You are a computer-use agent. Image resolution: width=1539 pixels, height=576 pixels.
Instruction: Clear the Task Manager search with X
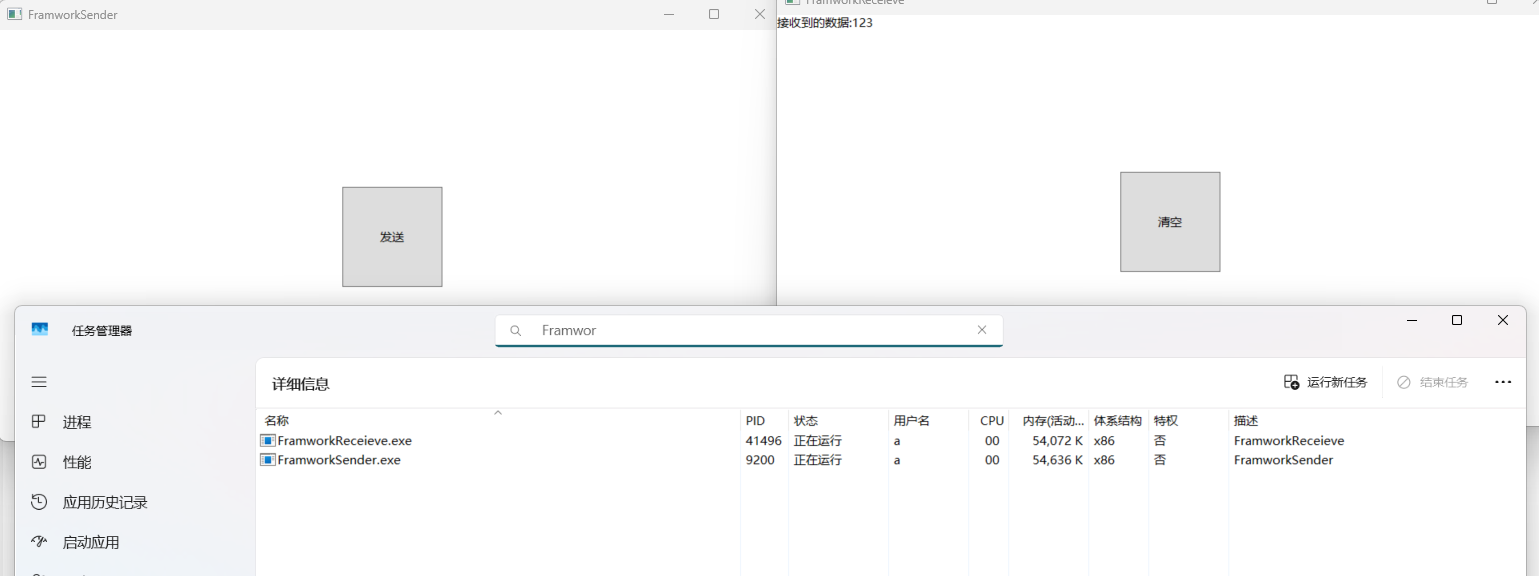coord(981,330)
